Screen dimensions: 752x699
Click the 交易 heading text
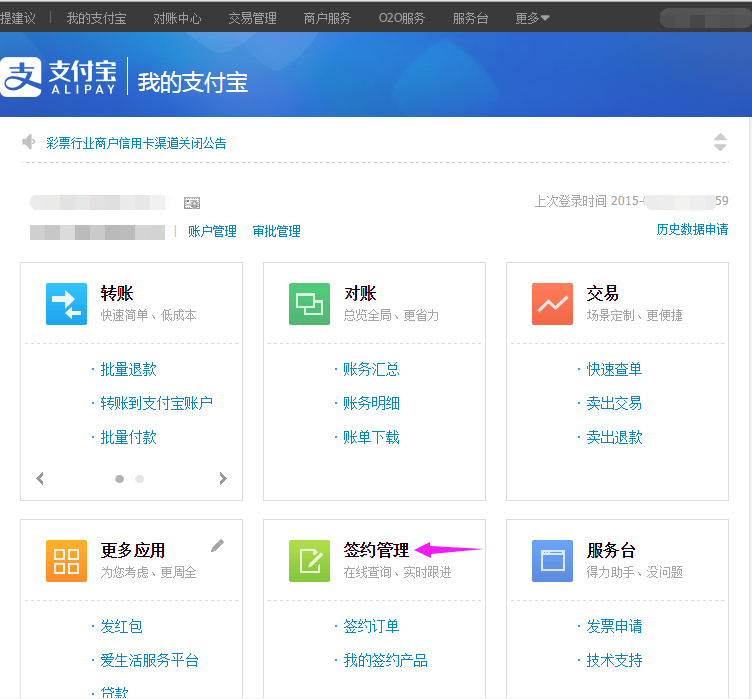(603, 293)
